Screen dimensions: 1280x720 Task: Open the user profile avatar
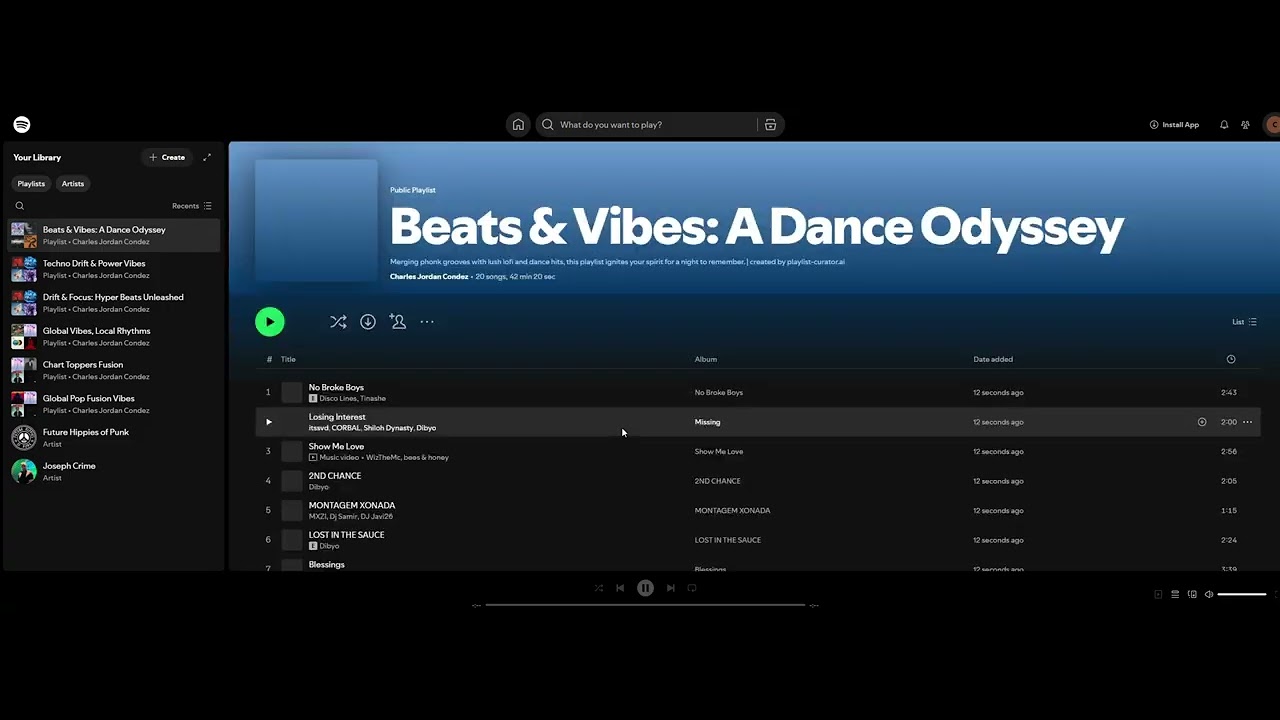coord(1272,125)
